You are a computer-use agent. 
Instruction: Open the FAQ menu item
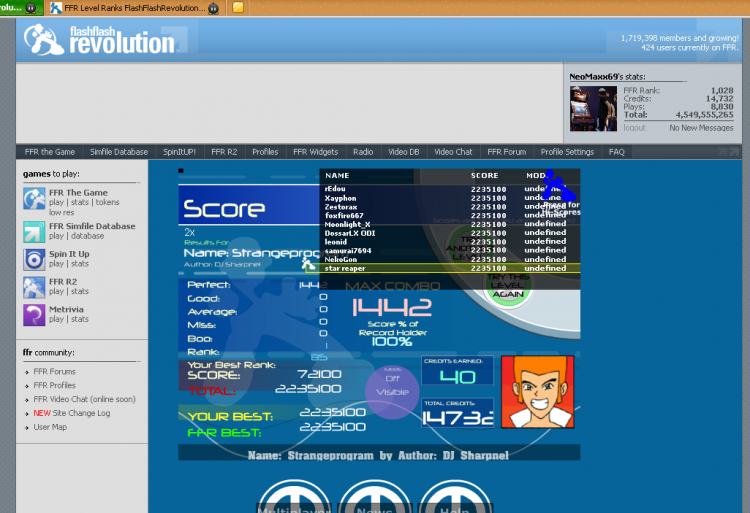tap(617, 152)
